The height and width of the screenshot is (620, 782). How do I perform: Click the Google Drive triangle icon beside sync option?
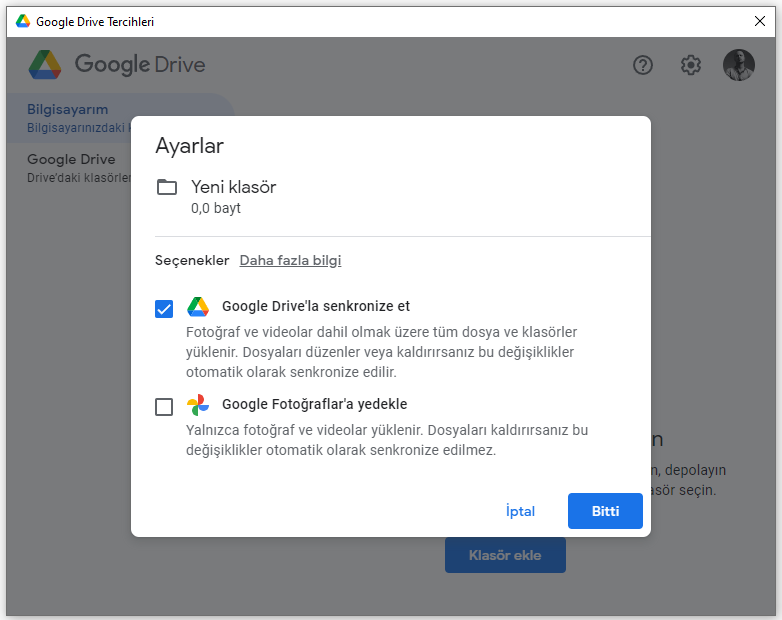coord(198,307)
